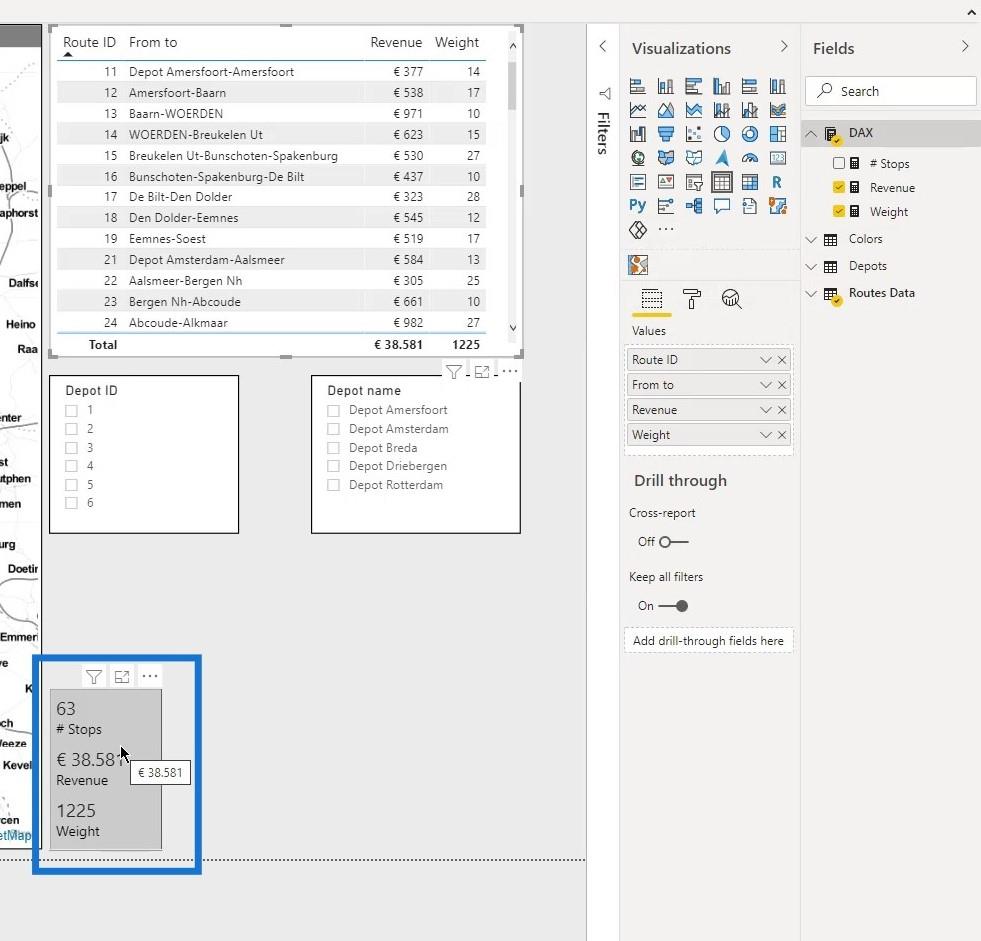981x941 pixels.
Task: Switch to the Analytics magnifier tab
Action: (x=731, y=299)
